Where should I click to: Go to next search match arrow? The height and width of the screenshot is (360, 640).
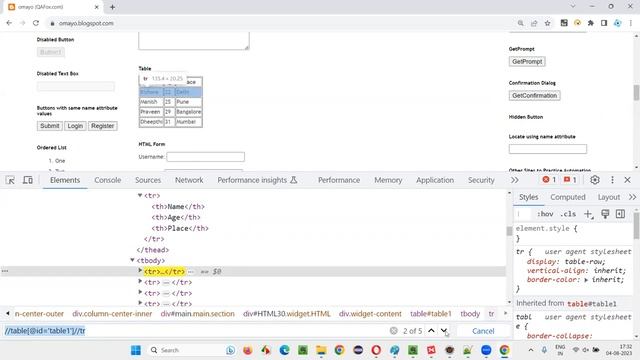pyautogui.click(x=444, y=331)
